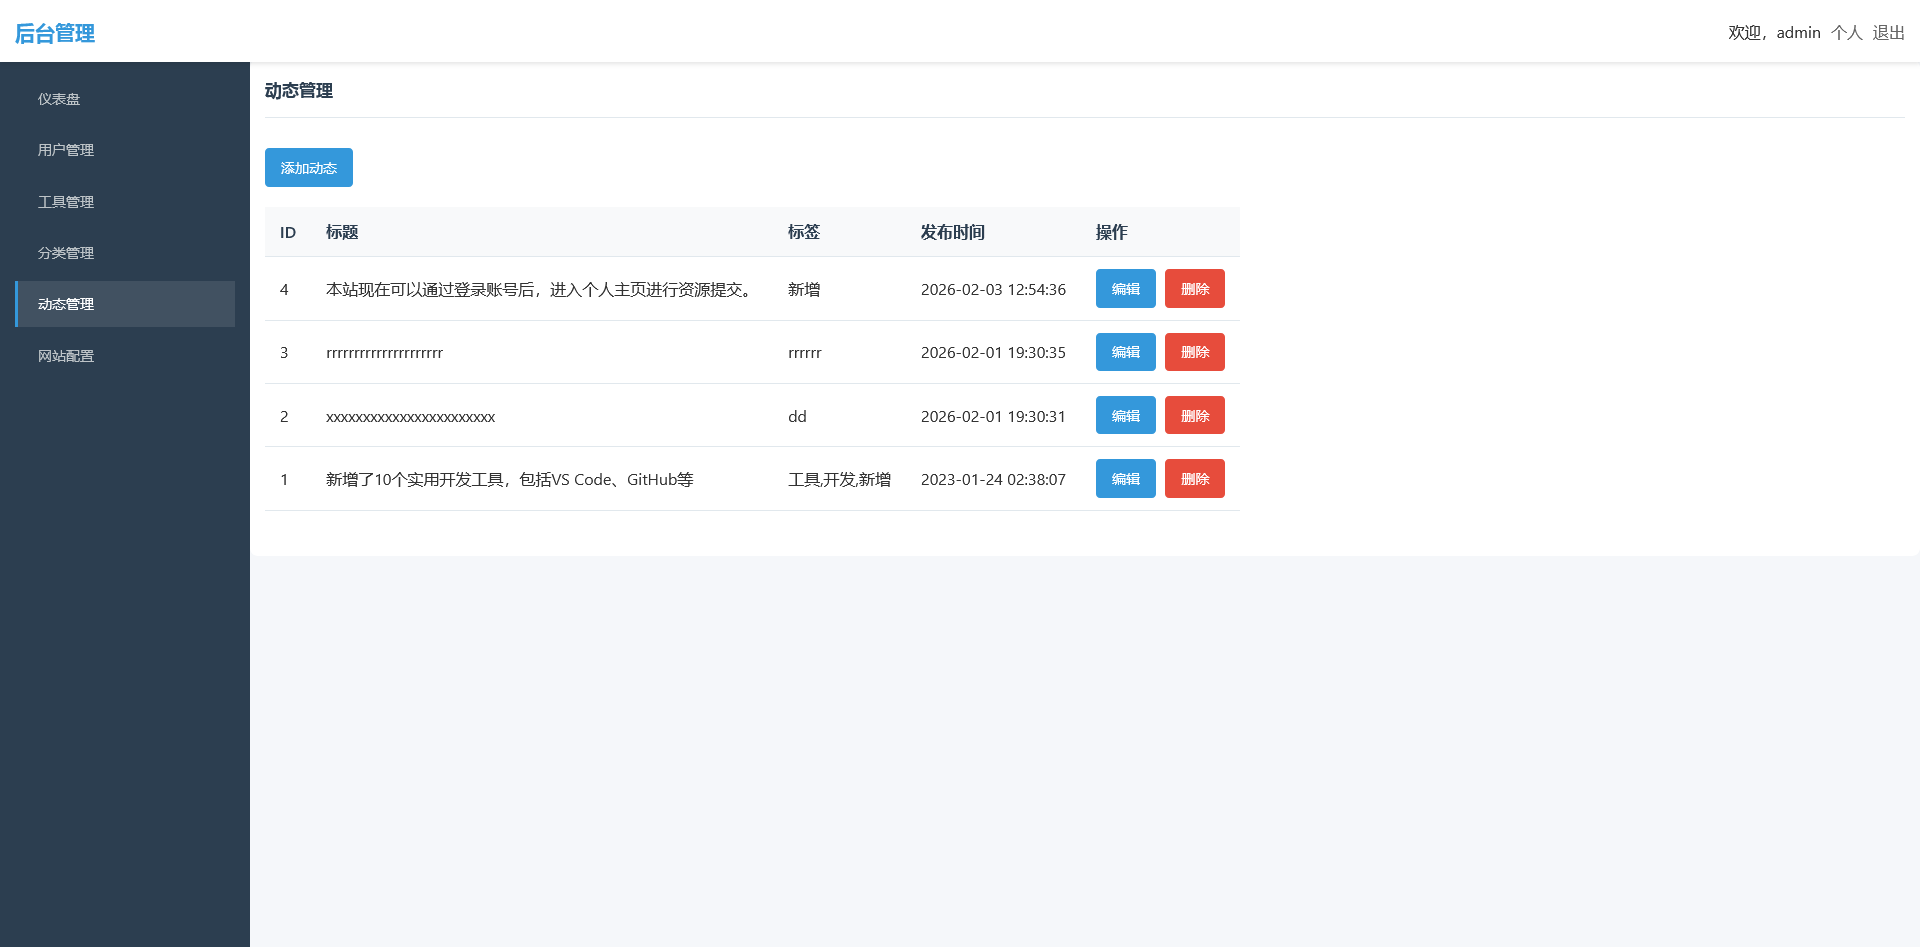Image resolution: width=1920 pixels, height=947 pixels.
Task: Delete the entry tagged dd
Action: click(1194, 415)
